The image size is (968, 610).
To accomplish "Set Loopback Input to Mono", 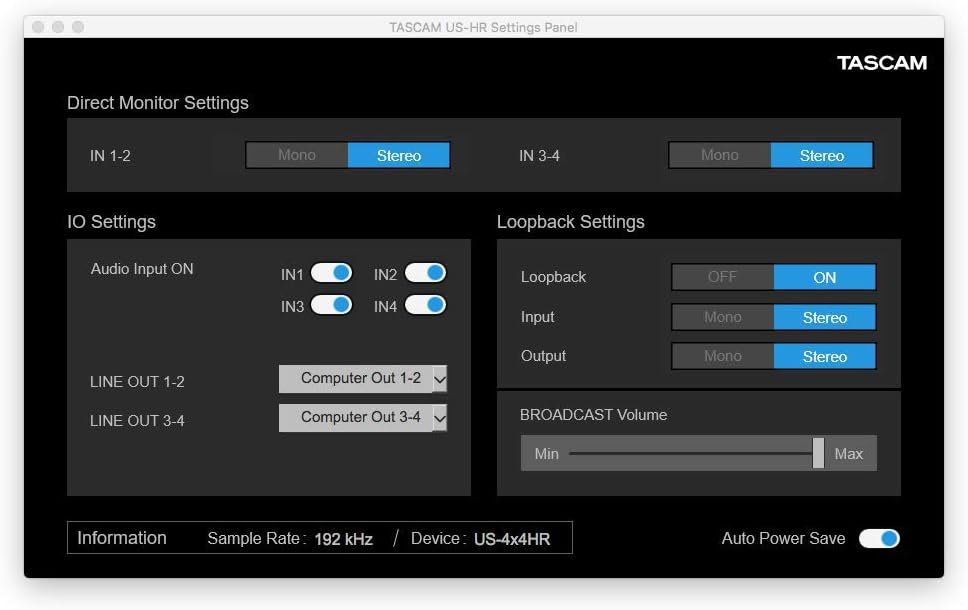I will click(x=722, y=317).
